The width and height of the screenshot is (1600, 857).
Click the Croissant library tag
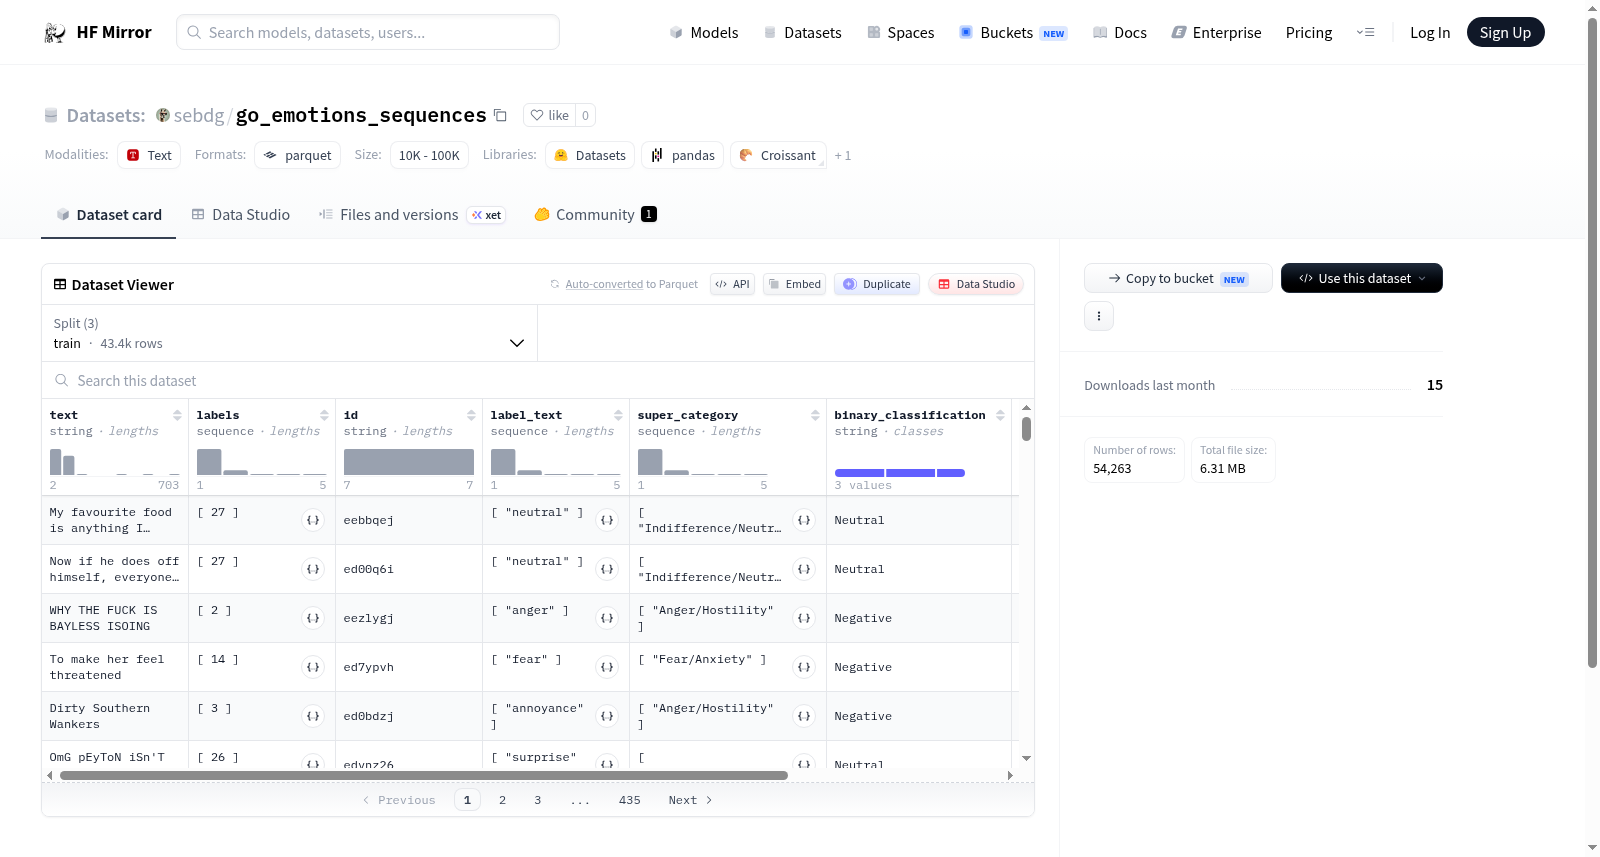point(778,155)
